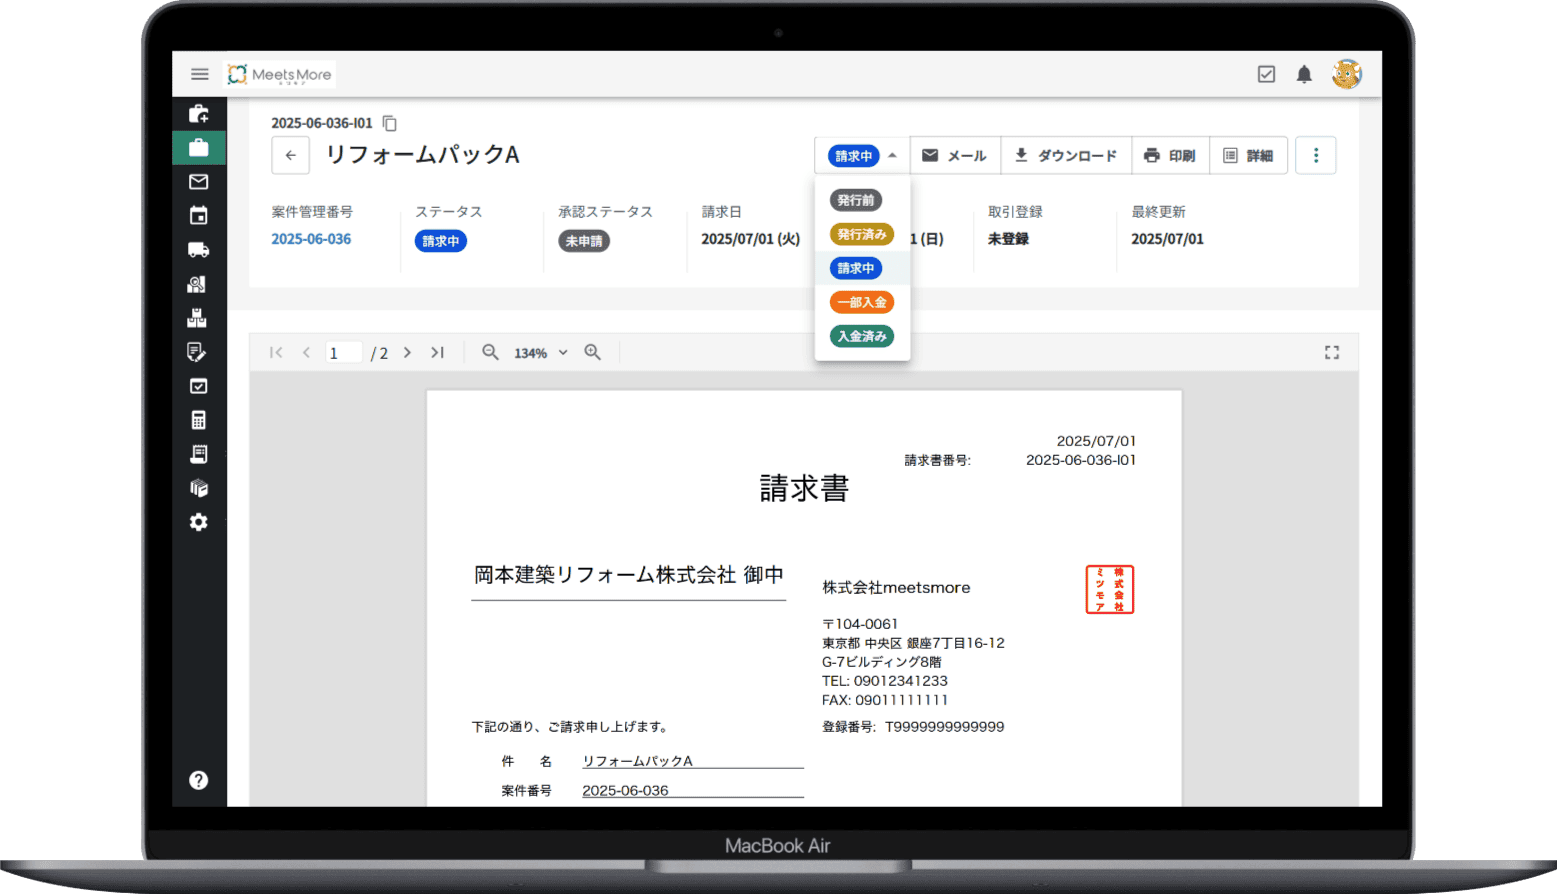Open the calendar sidebar icon

(199, 216)
